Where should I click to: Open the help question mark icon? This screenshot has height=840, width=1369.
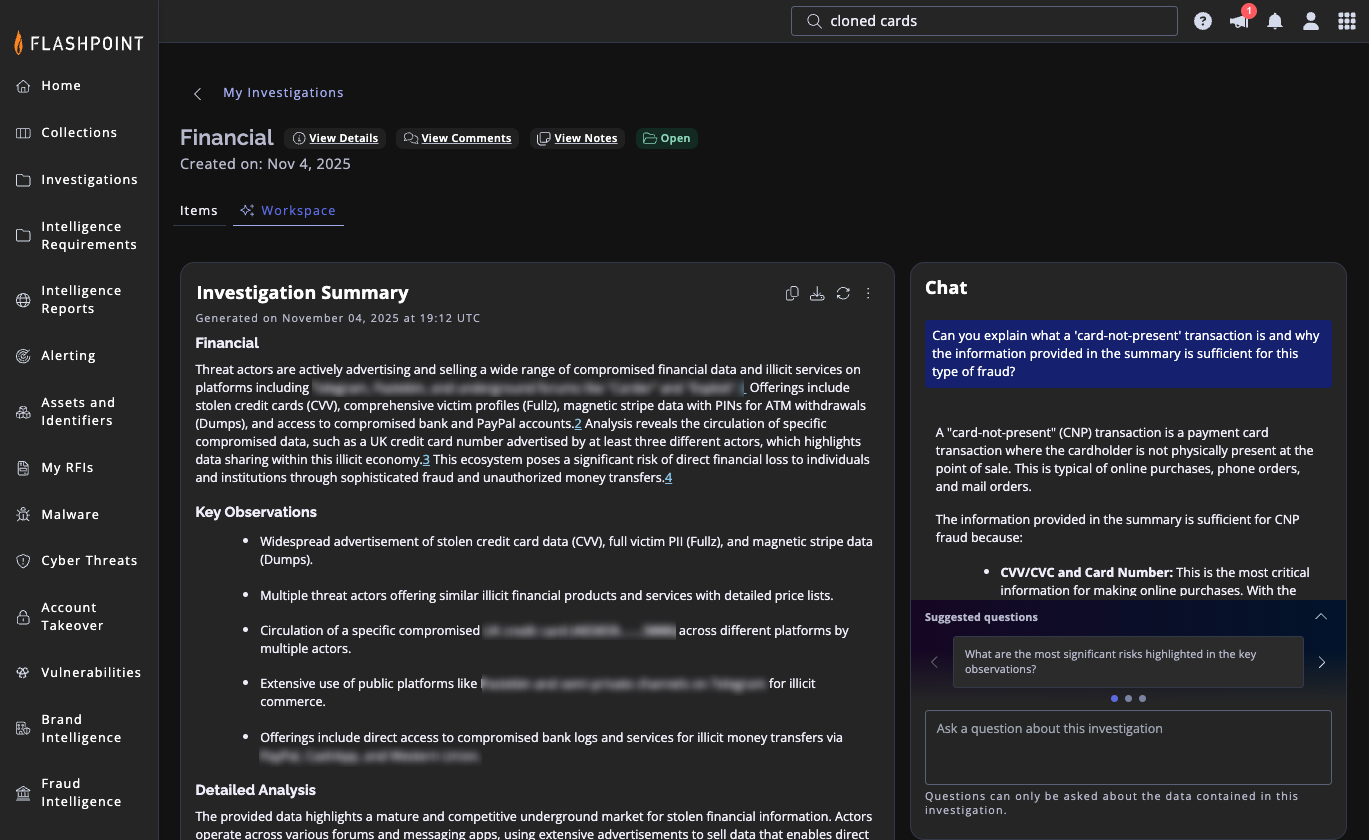(x=1203, y=21)
